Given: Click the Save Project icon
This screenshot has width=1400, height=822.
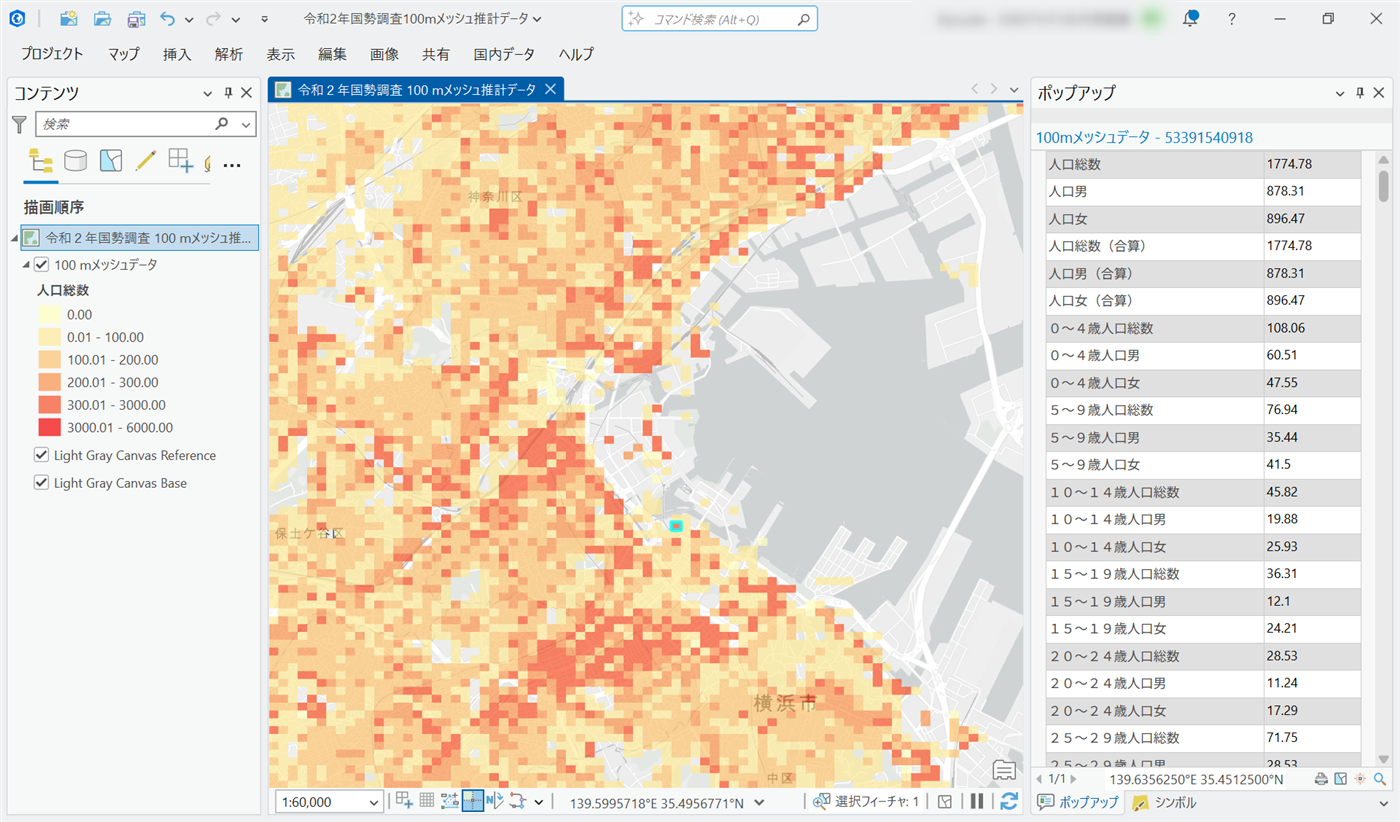Looking at the screenshot, I should tap(135, 19).
